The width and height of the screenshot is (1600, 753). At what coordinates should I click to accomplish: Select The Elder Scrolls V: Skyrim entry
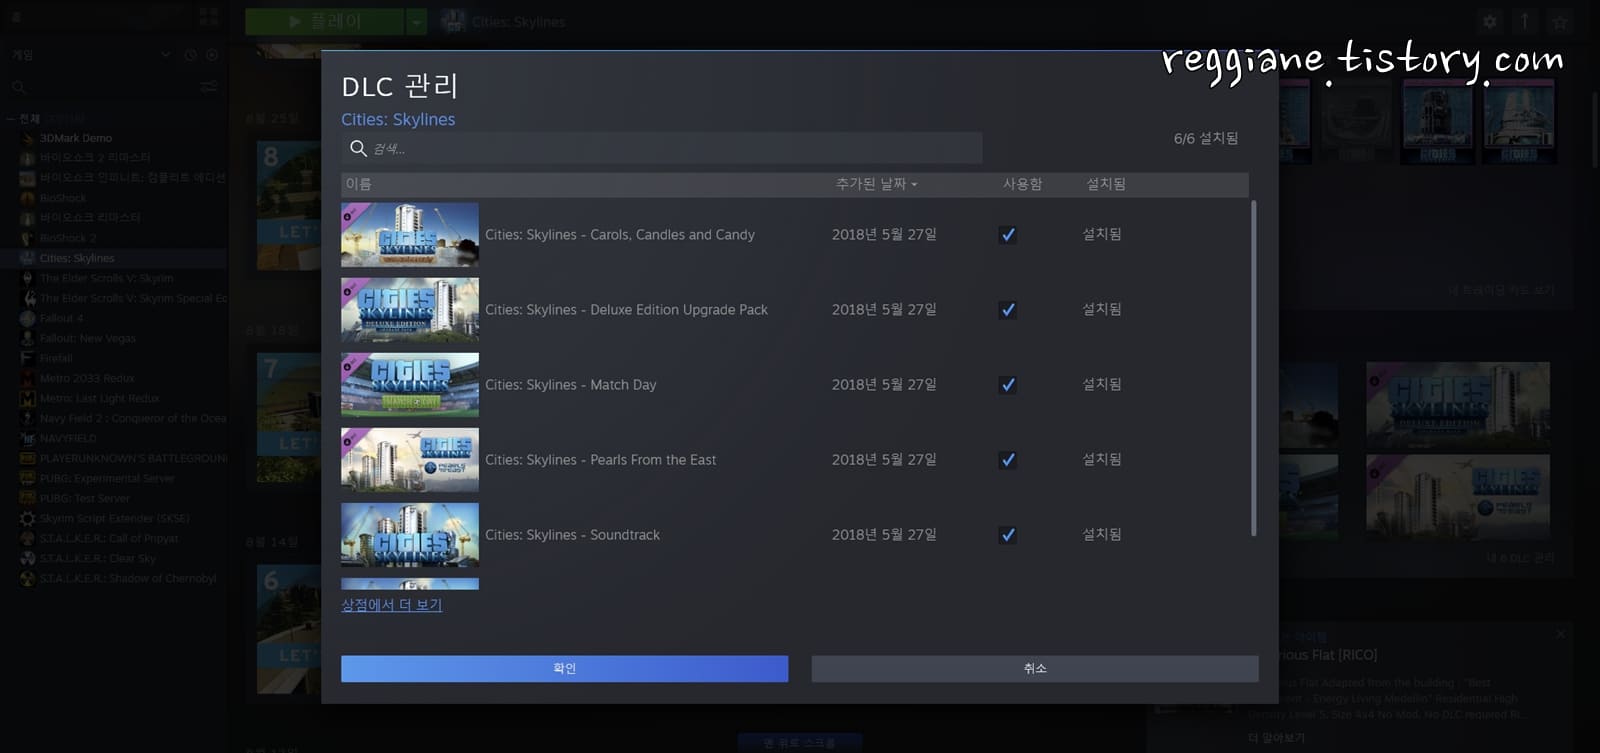click(106, 278)
